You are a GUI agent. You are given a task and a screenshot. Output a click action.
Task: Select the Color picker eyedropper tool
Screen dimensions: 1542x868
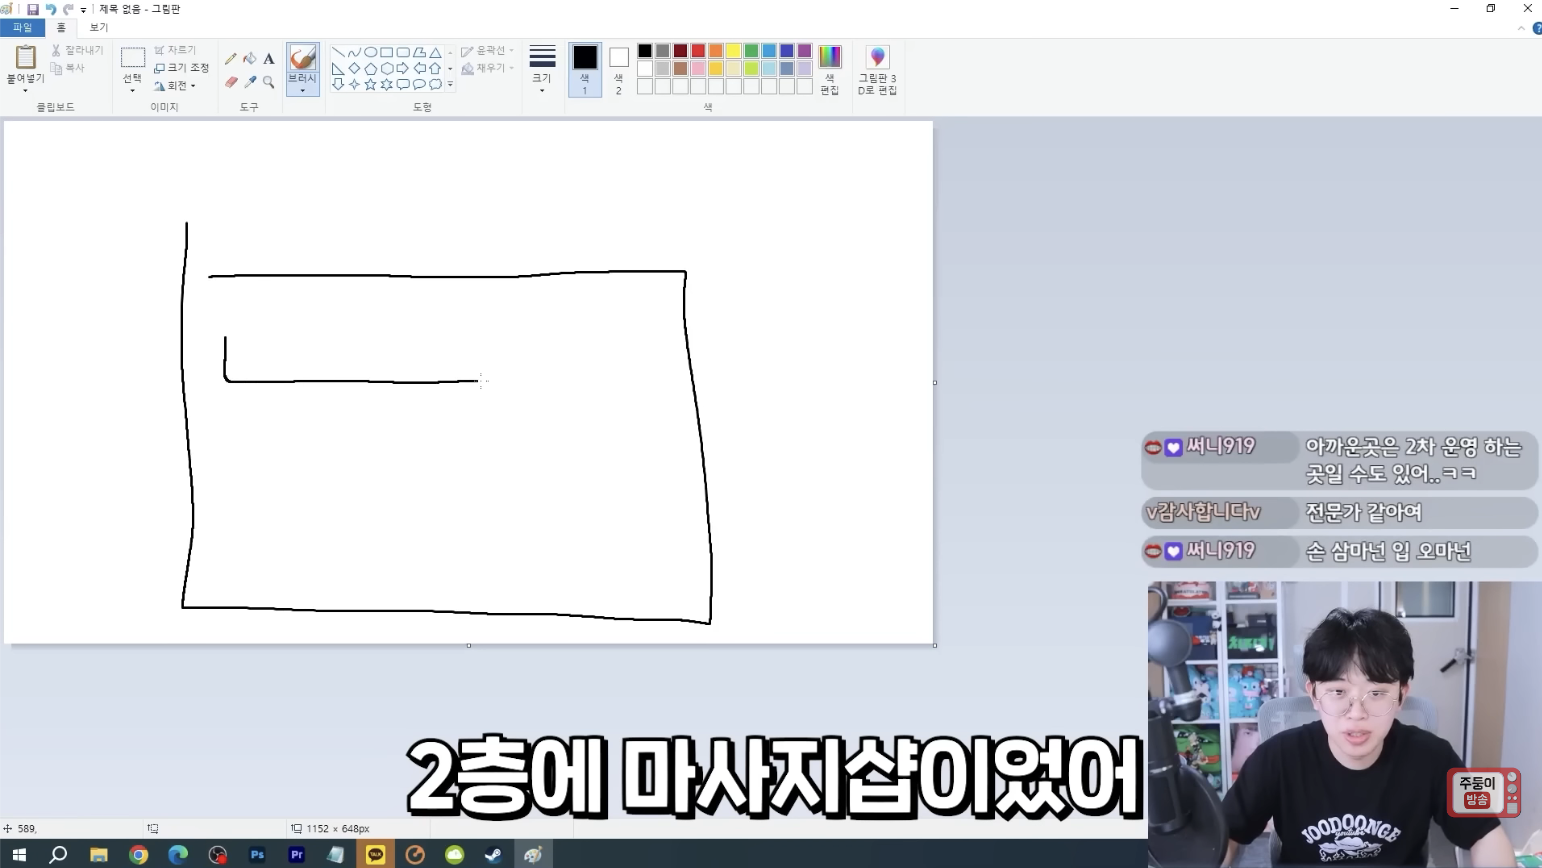click(x=250, y=82)
